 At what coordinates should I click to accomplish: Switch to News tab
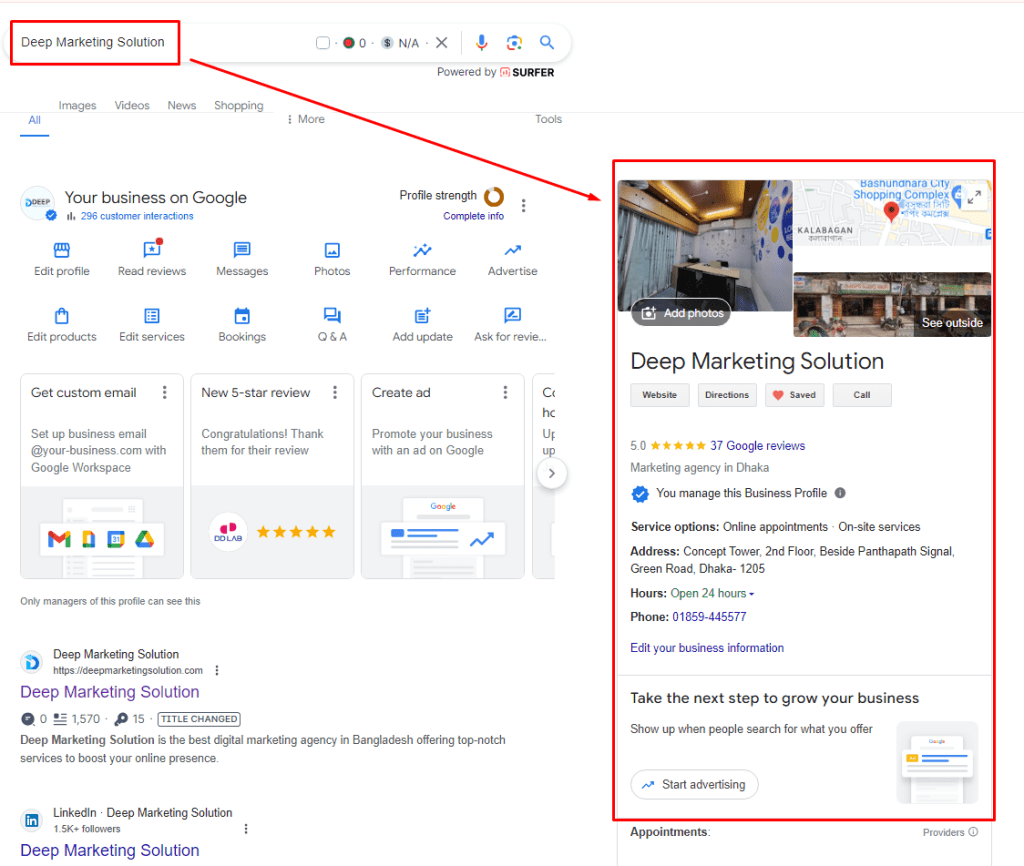(x=182, y=105)
